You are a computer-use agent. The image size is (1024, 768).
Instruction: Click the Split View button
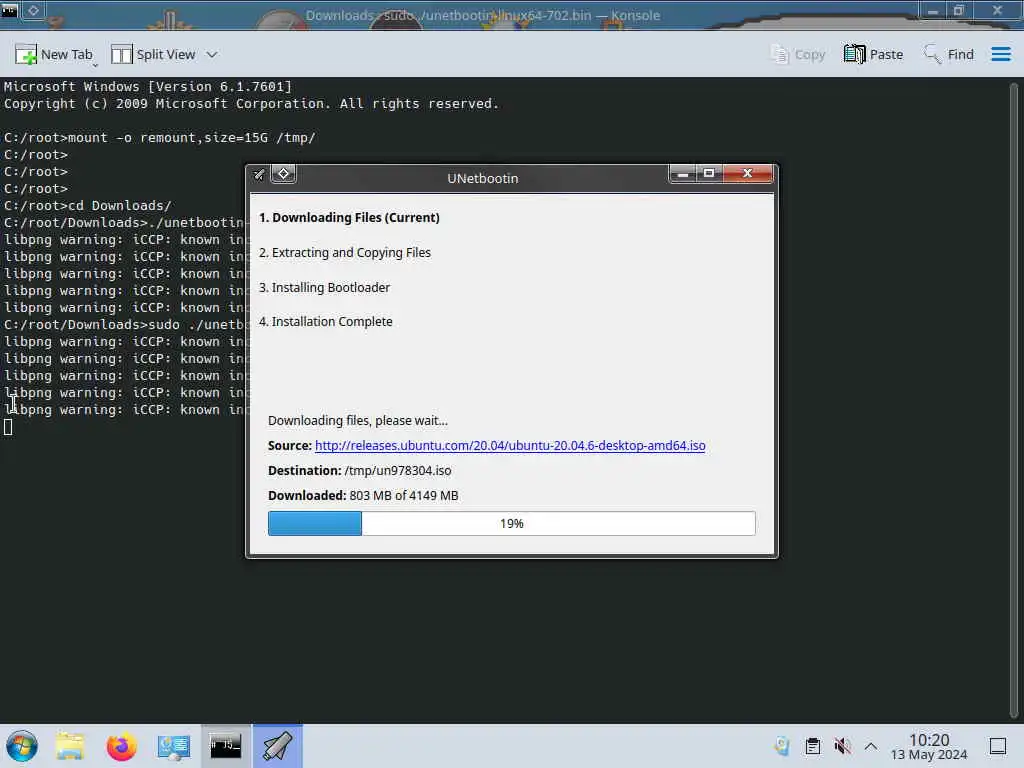point(153,54)
